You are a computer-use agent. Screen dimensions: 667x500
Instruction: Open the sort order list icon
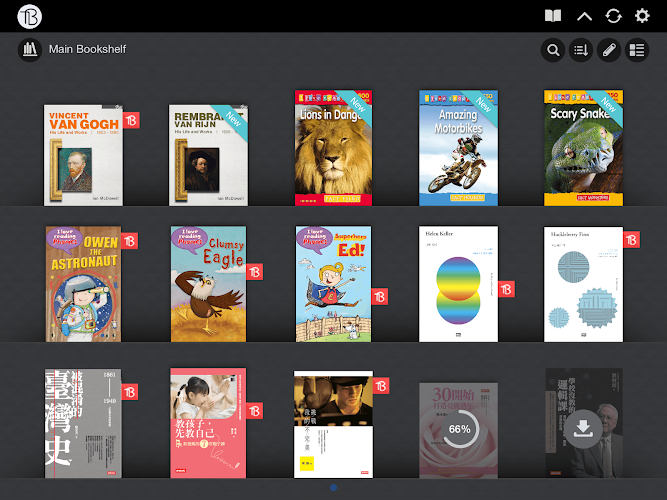click(580, 50)
